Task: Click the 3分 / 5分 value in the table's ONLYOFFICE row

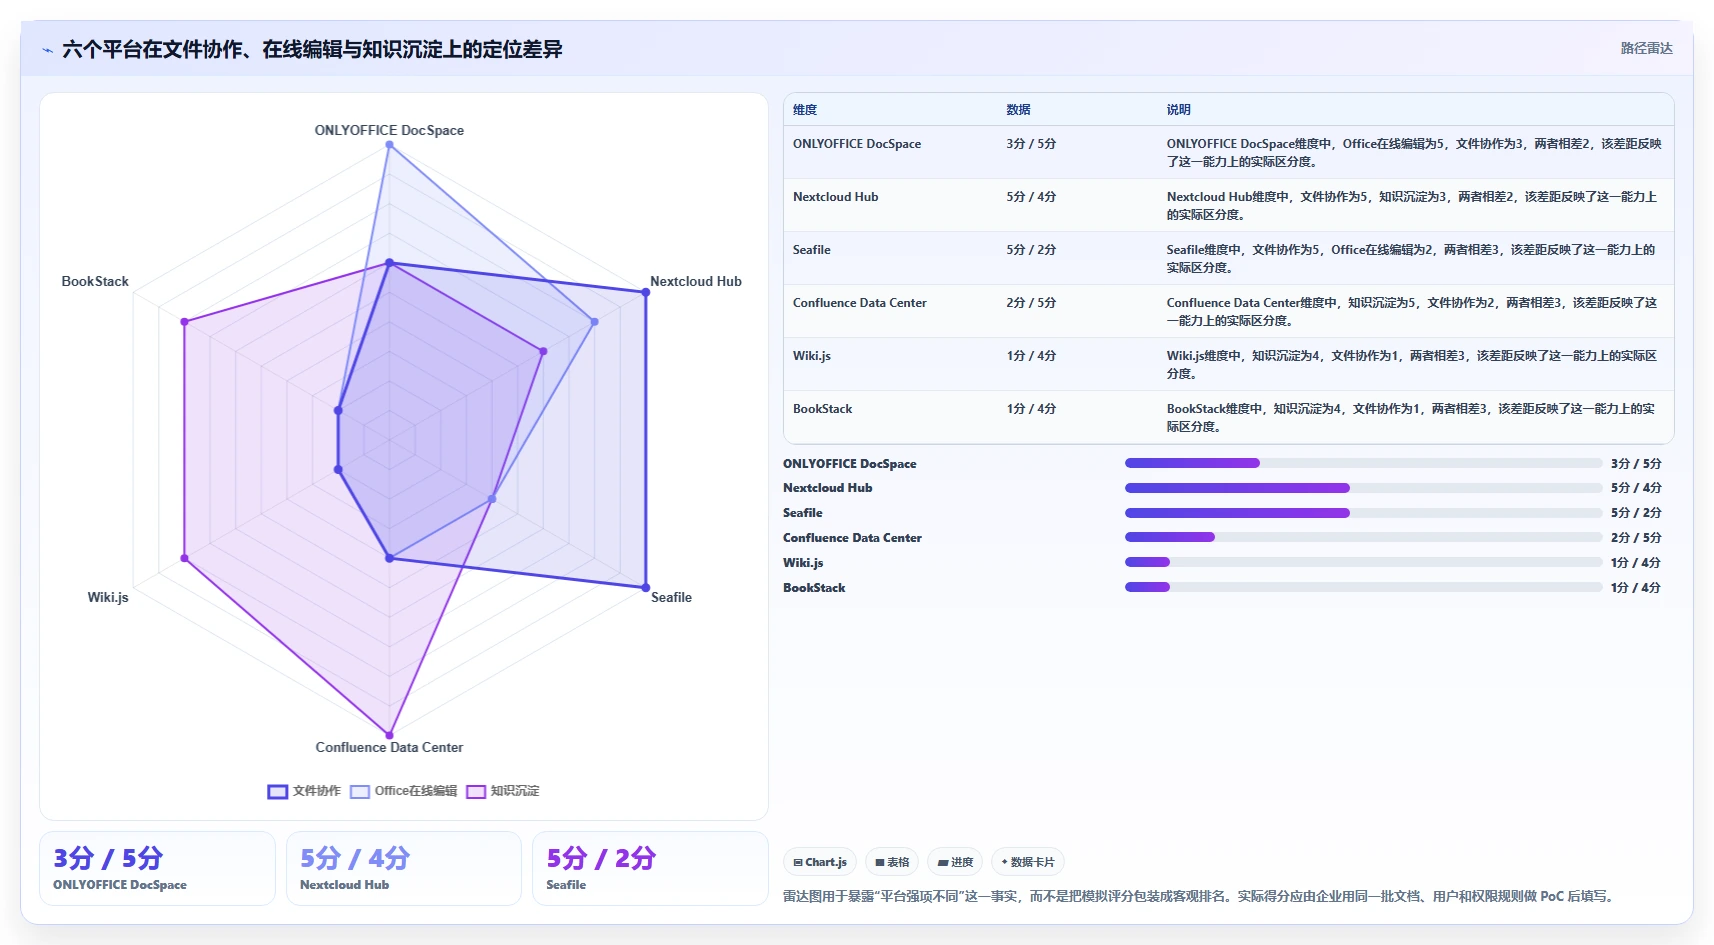Action: point(1031,144)
